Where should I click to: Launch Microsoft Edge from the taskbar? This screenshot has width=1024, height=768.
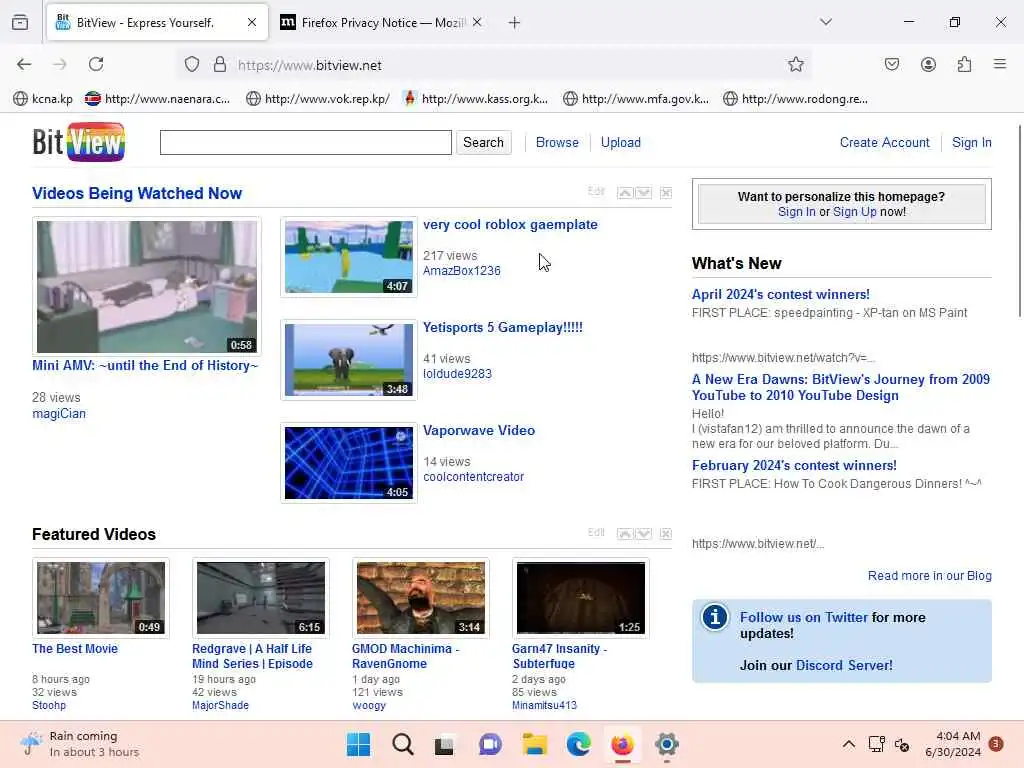(x=578, y=744)
